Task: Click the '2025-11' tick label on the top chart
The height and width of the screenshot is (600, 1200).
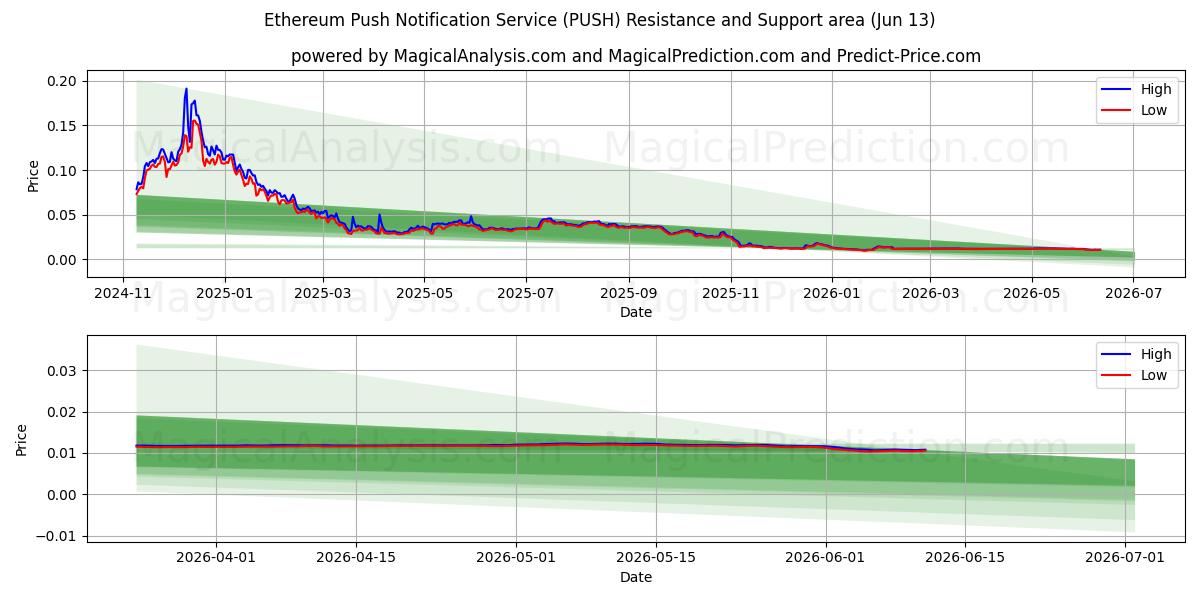Action: pyautogui.click(x=731, y=294)
